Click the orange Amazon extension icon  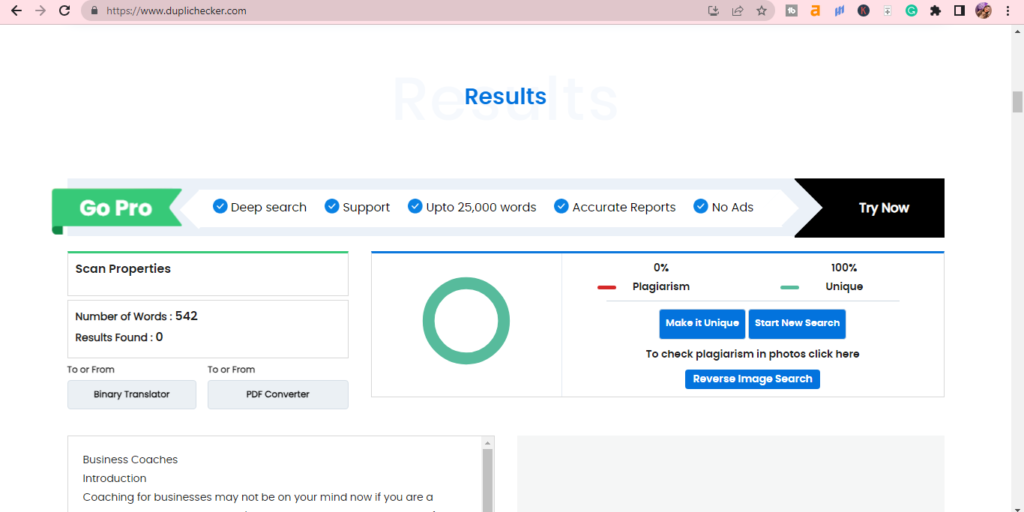(x=816, y=11)
